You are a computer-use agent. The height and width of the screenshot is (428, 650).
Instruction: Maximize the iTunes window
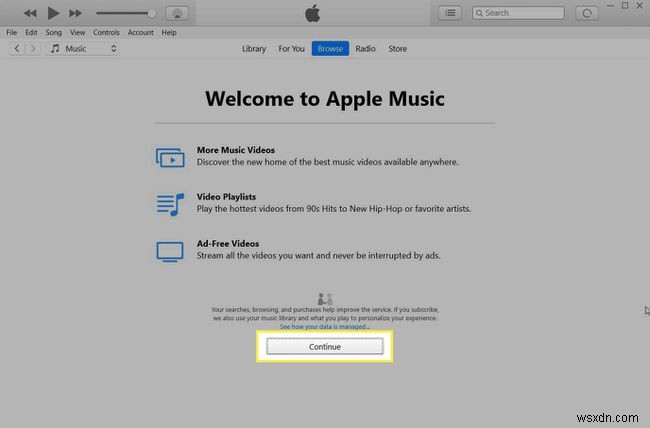click(x=625, y=6)
